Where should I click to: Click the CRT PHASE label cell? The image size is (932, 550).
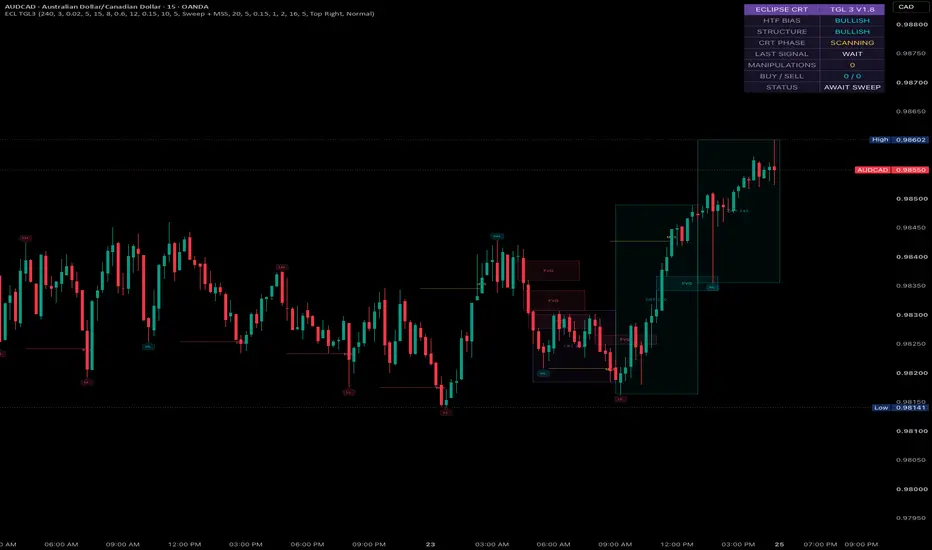pos(781,43)
